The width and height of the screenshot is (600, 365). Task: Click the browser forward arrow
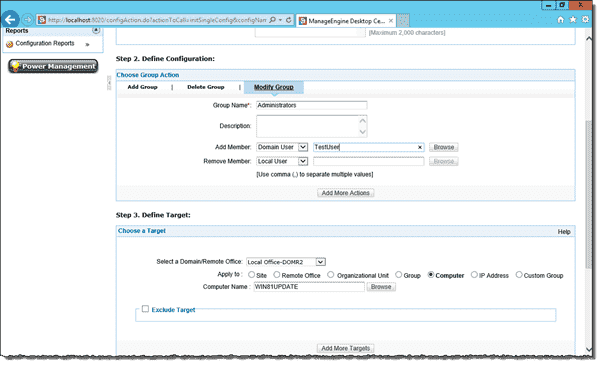(28, 20)
